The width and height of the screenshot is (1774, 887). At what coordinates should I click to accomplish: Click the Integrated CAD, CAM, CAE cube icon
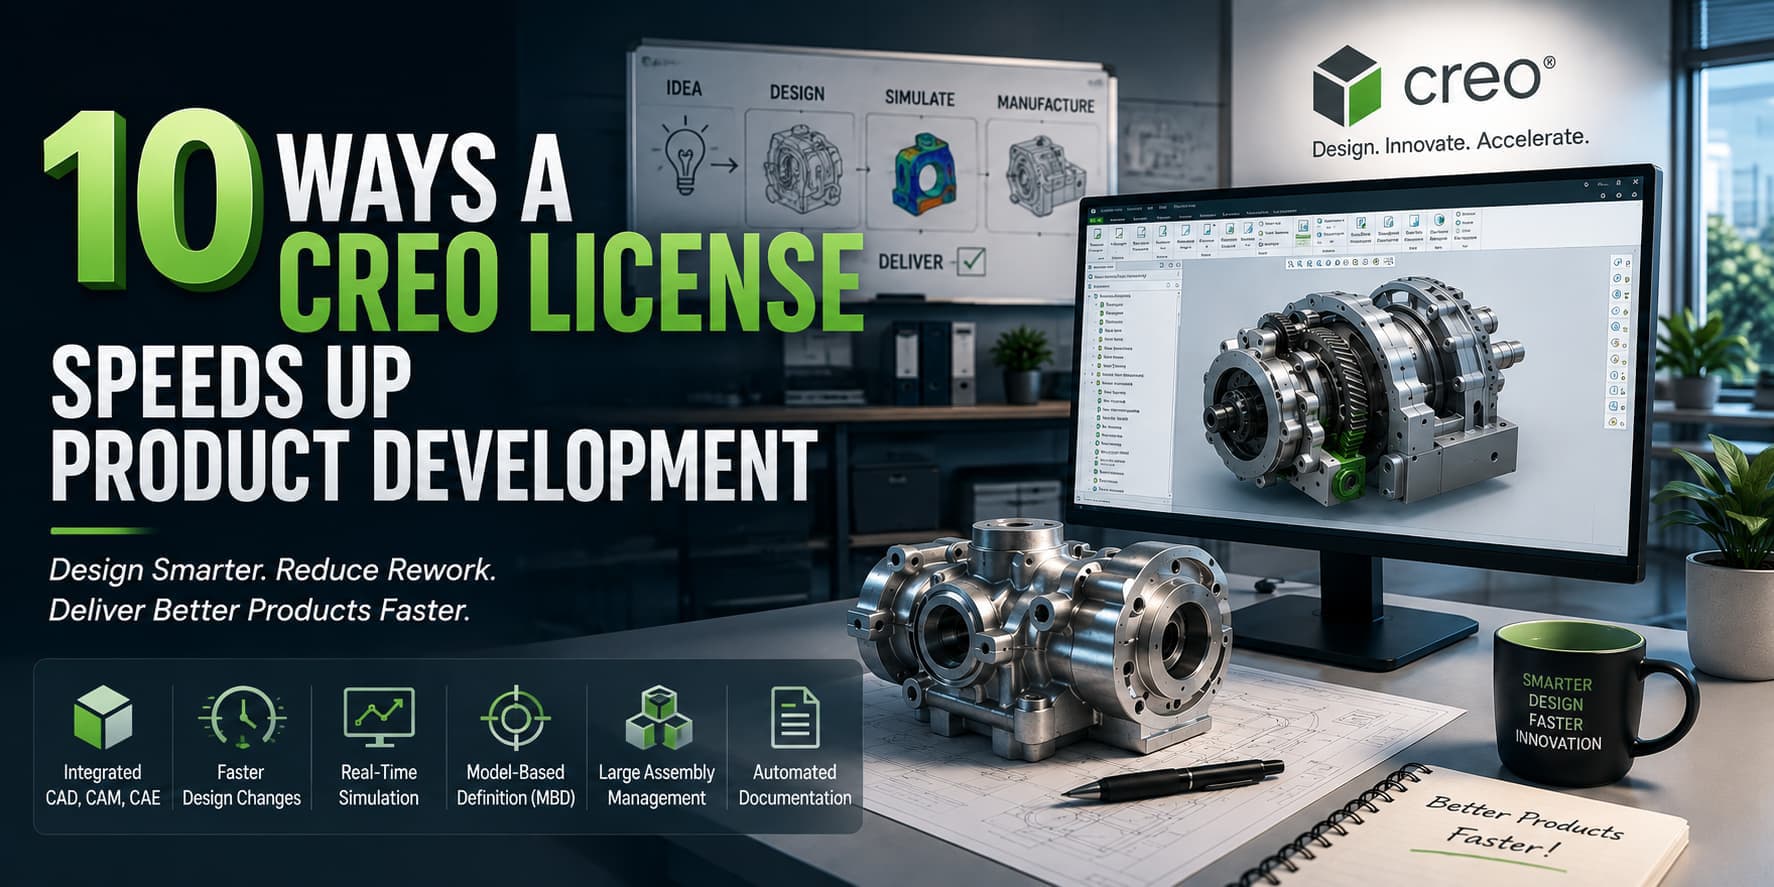(x=103, y=717)
